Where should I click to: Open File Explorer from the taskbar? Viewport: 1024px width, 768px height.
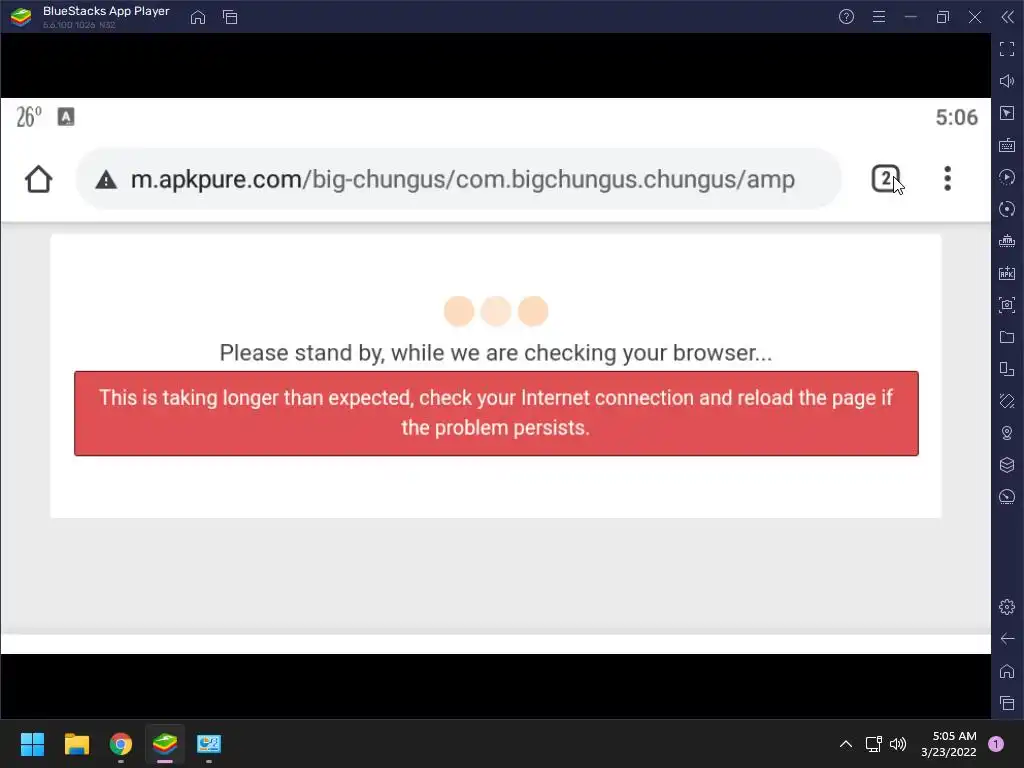(76, 744)
